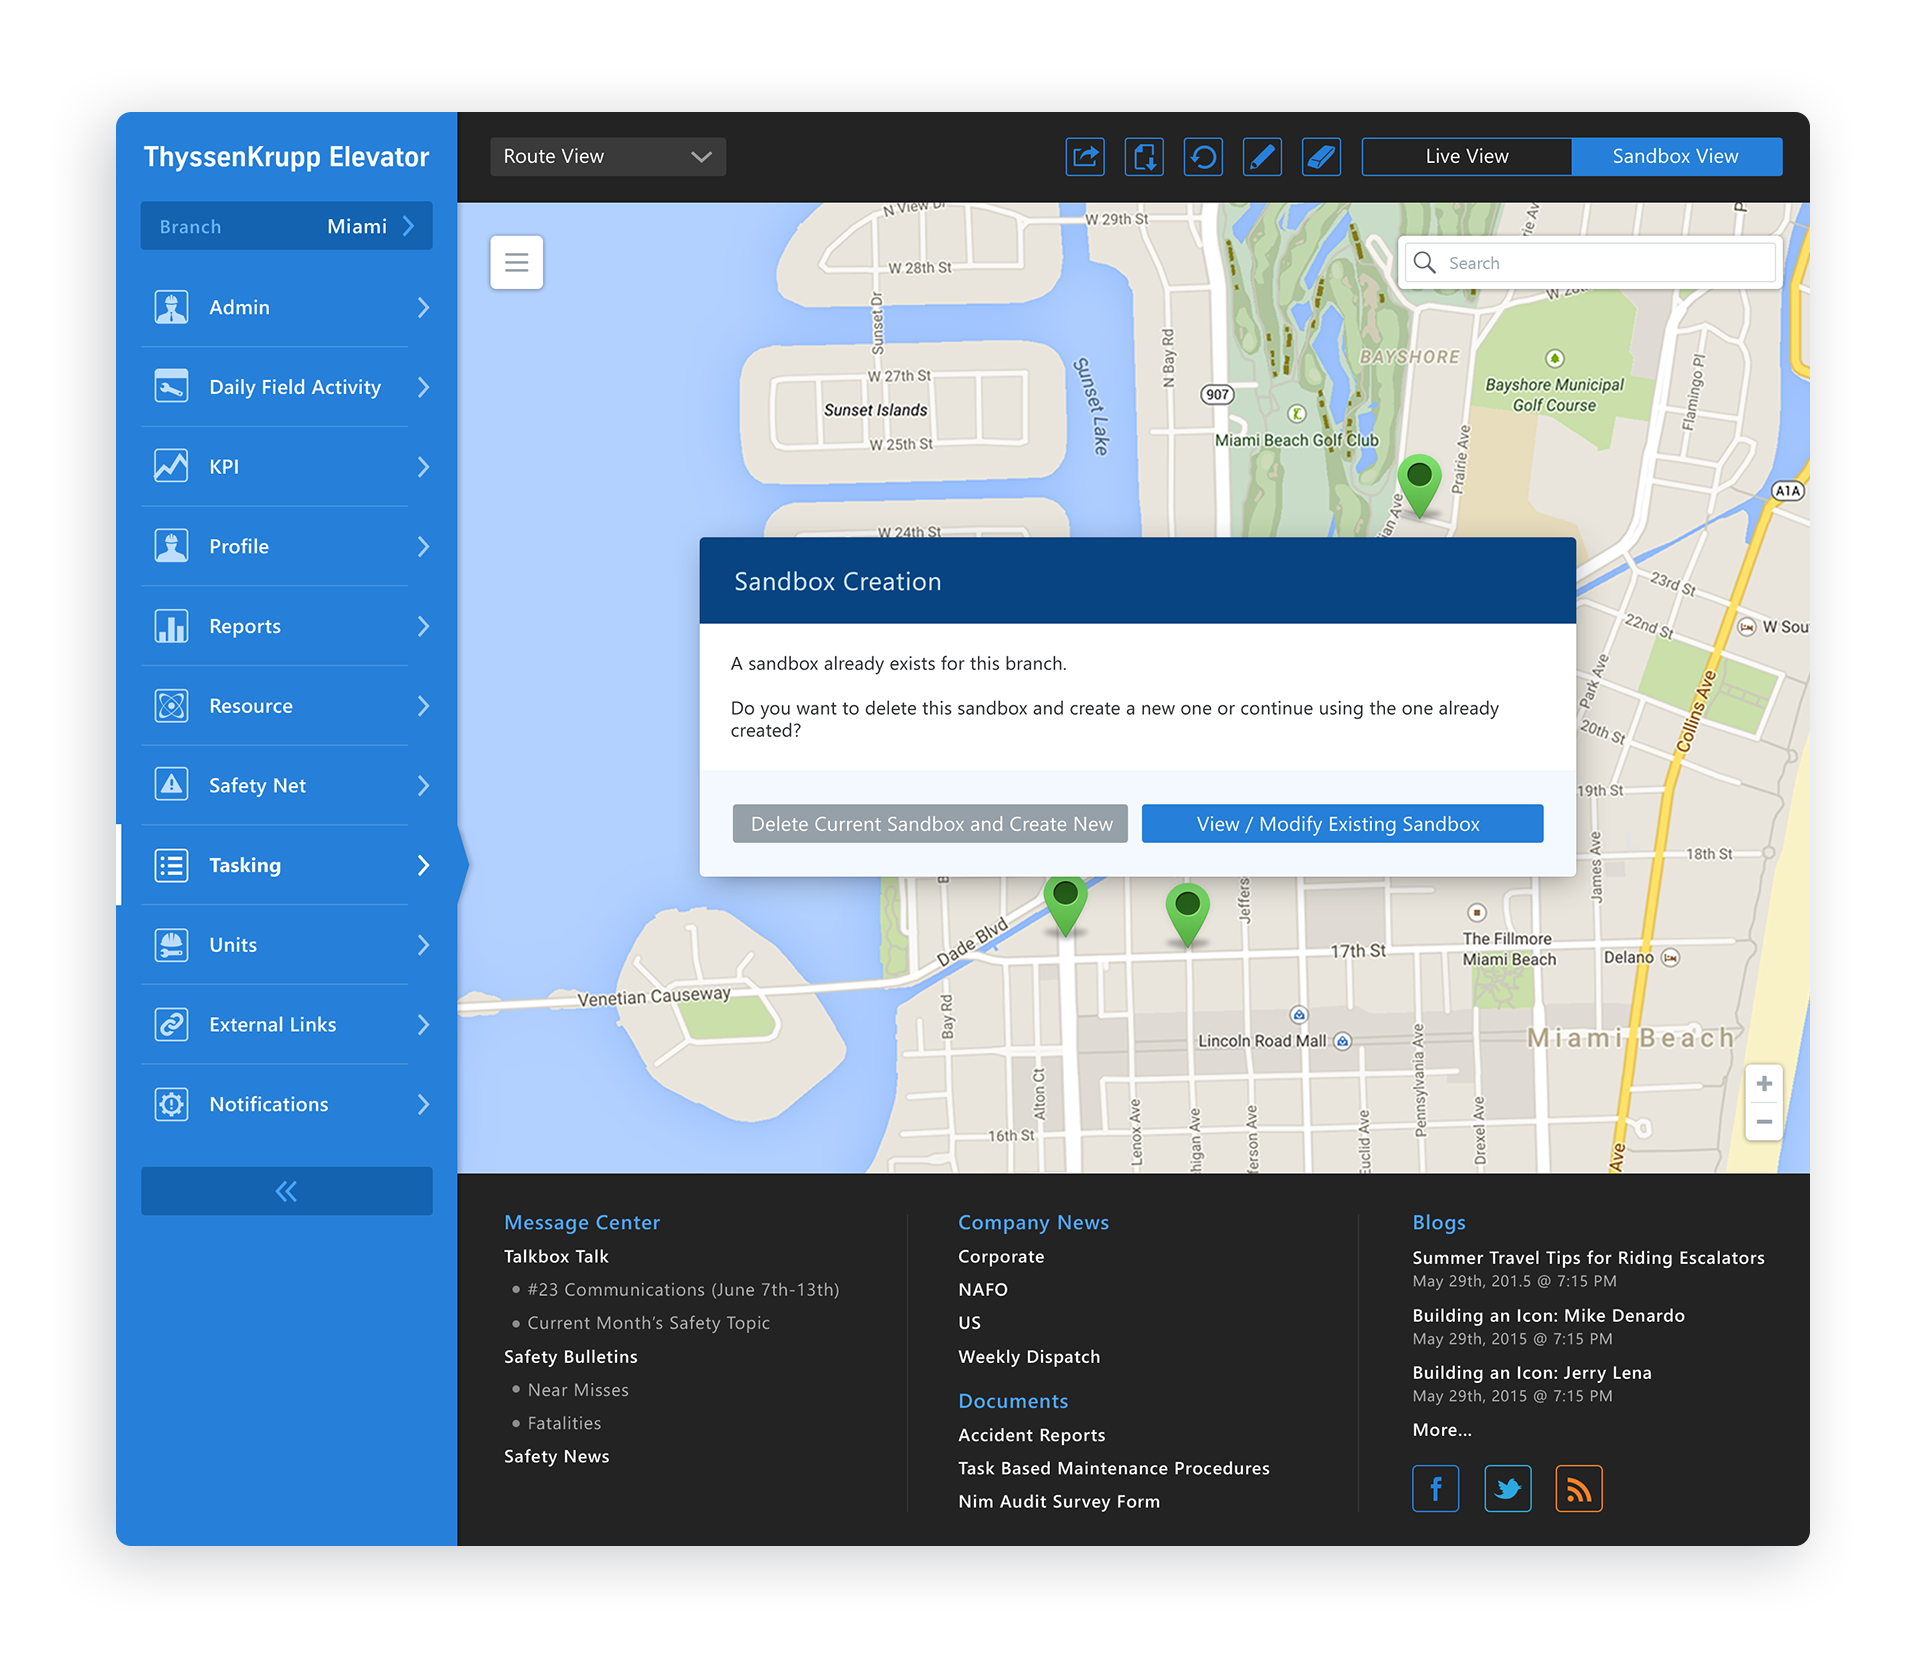Click the download-to-device icon in toolbar
Image resolution: width=1920 pixels, height=1662 pixels.
pos(1144,157)
